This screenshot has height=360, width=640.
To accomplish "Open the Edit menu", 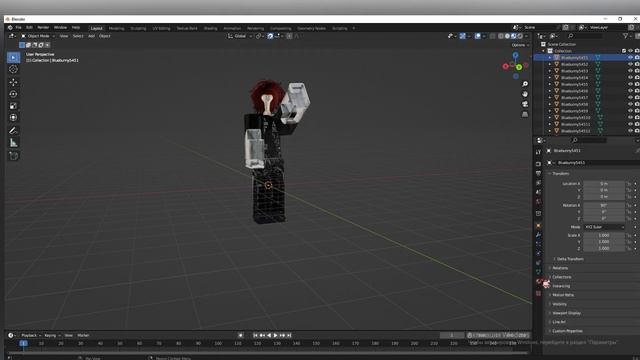I will (29, 28).
